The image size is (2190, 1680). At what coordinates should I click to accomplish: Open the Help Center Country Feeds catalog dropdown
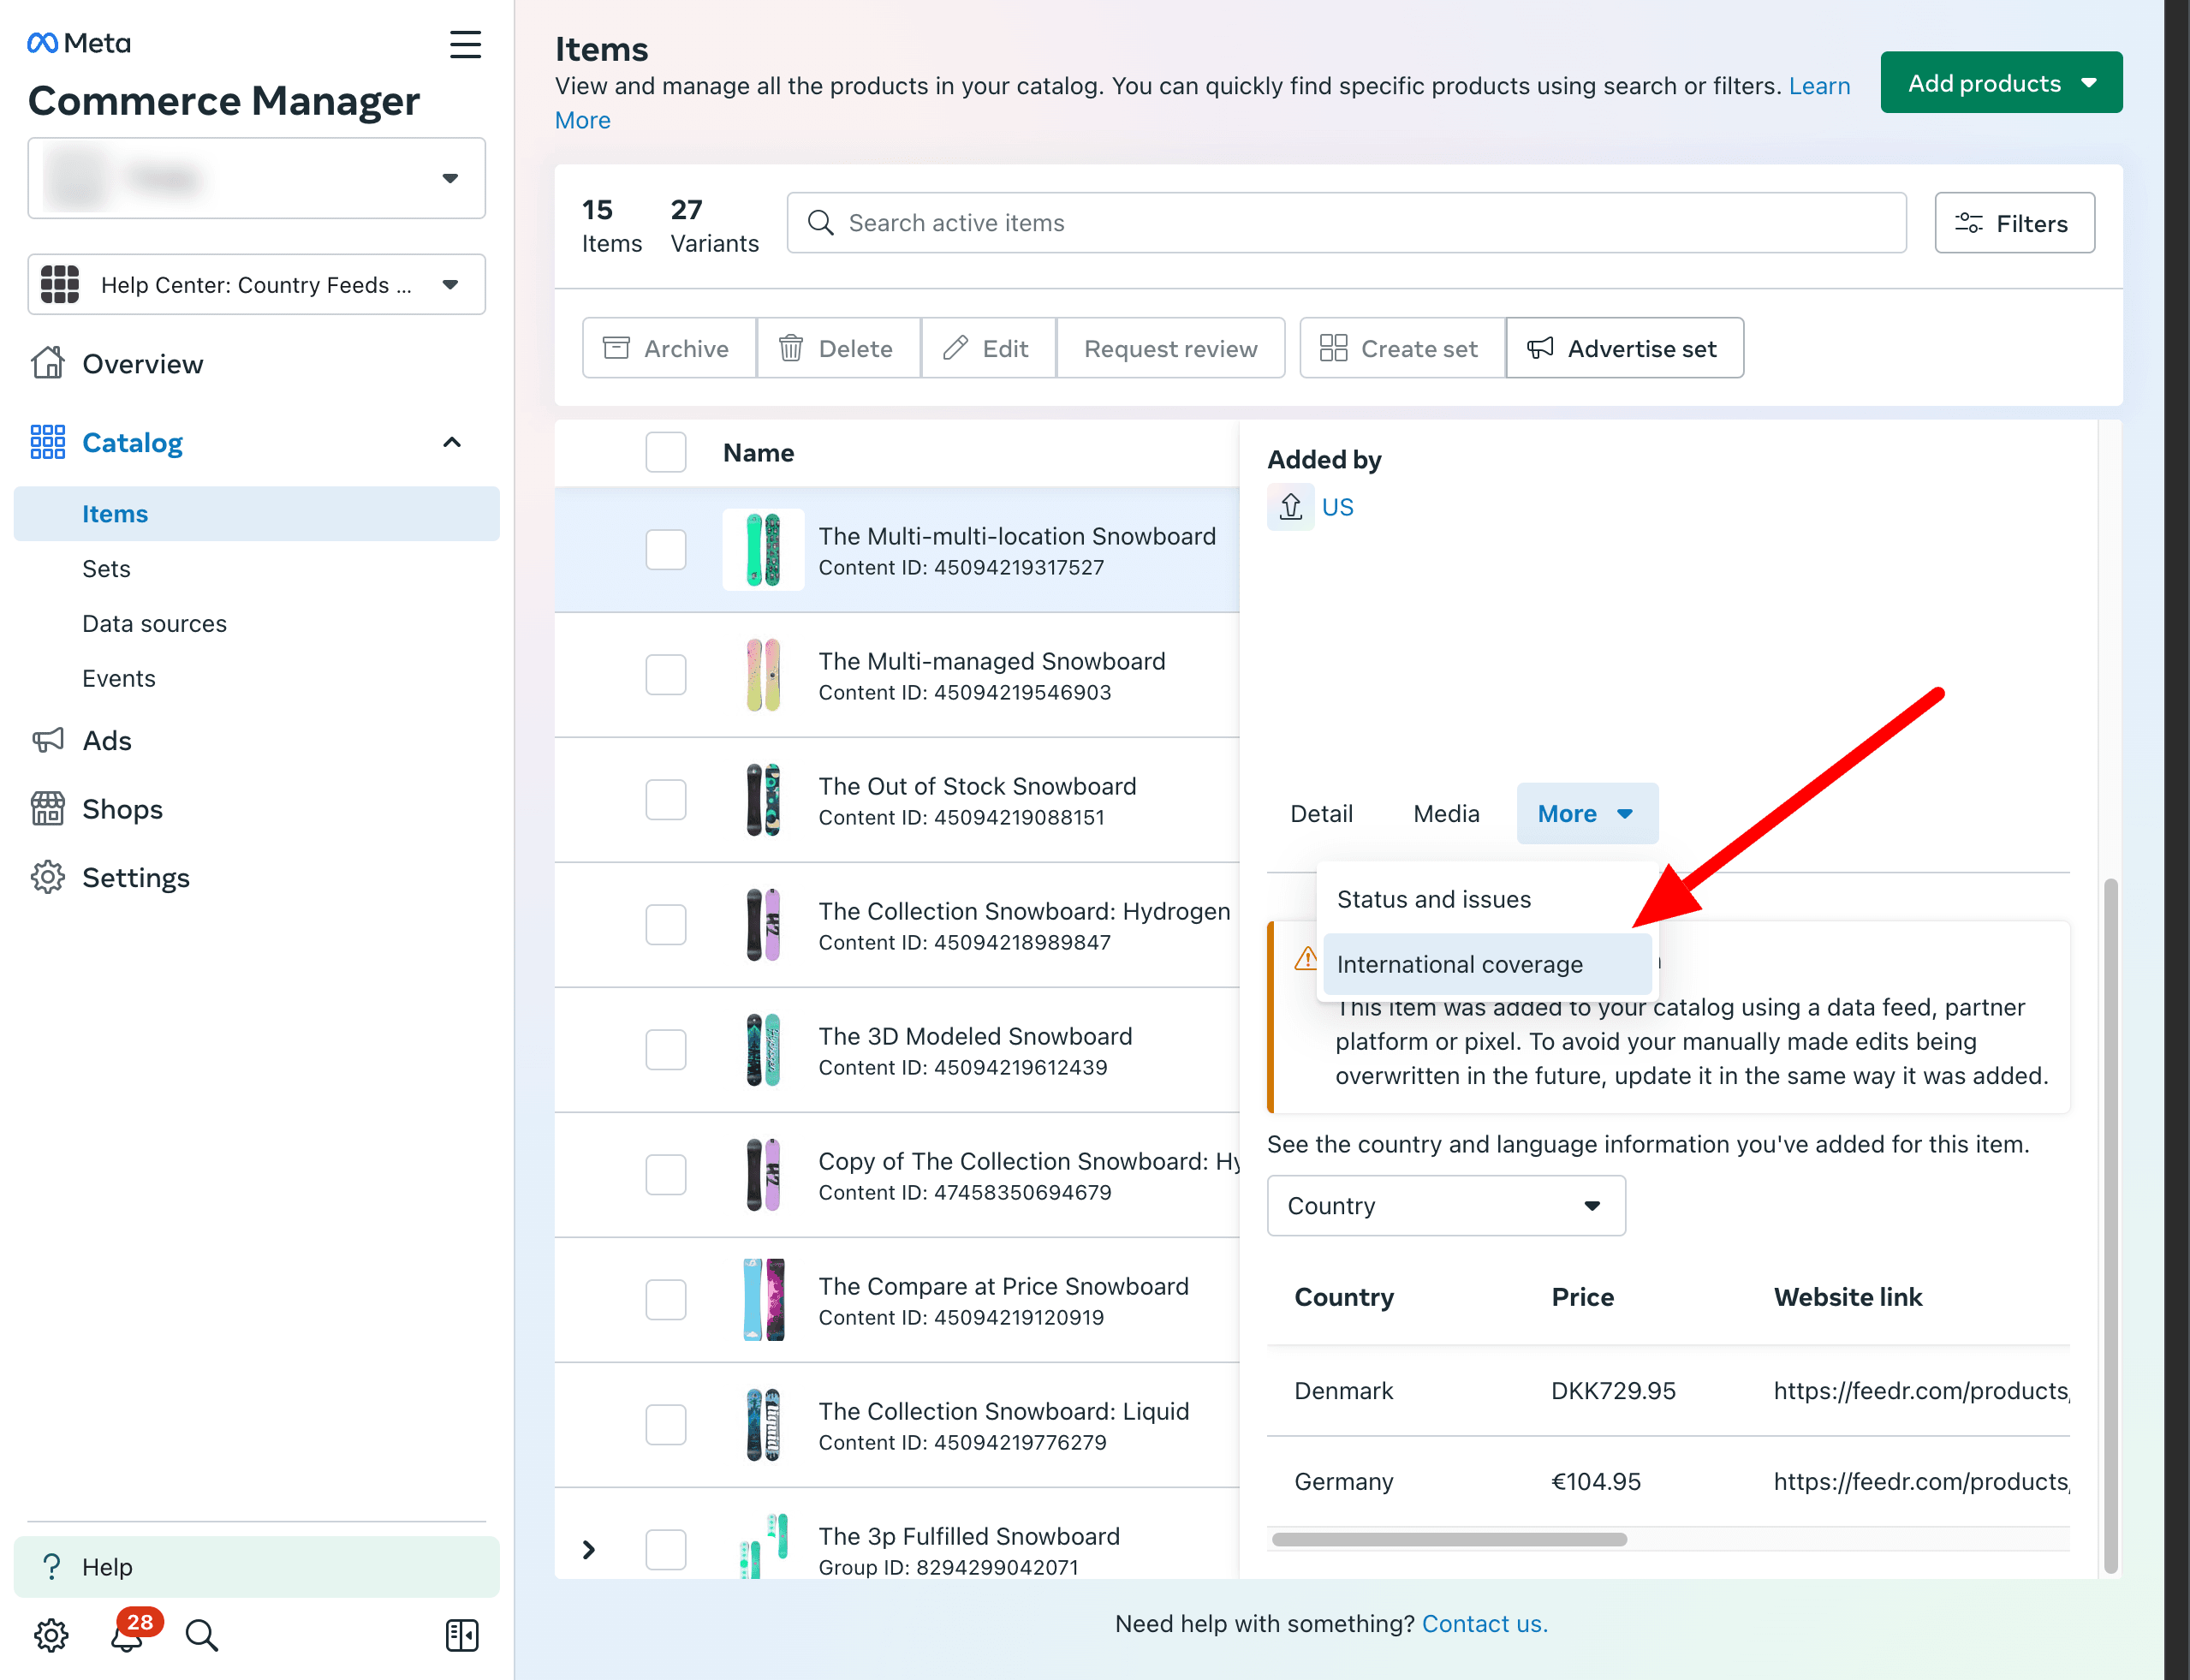tap(256, 285)
